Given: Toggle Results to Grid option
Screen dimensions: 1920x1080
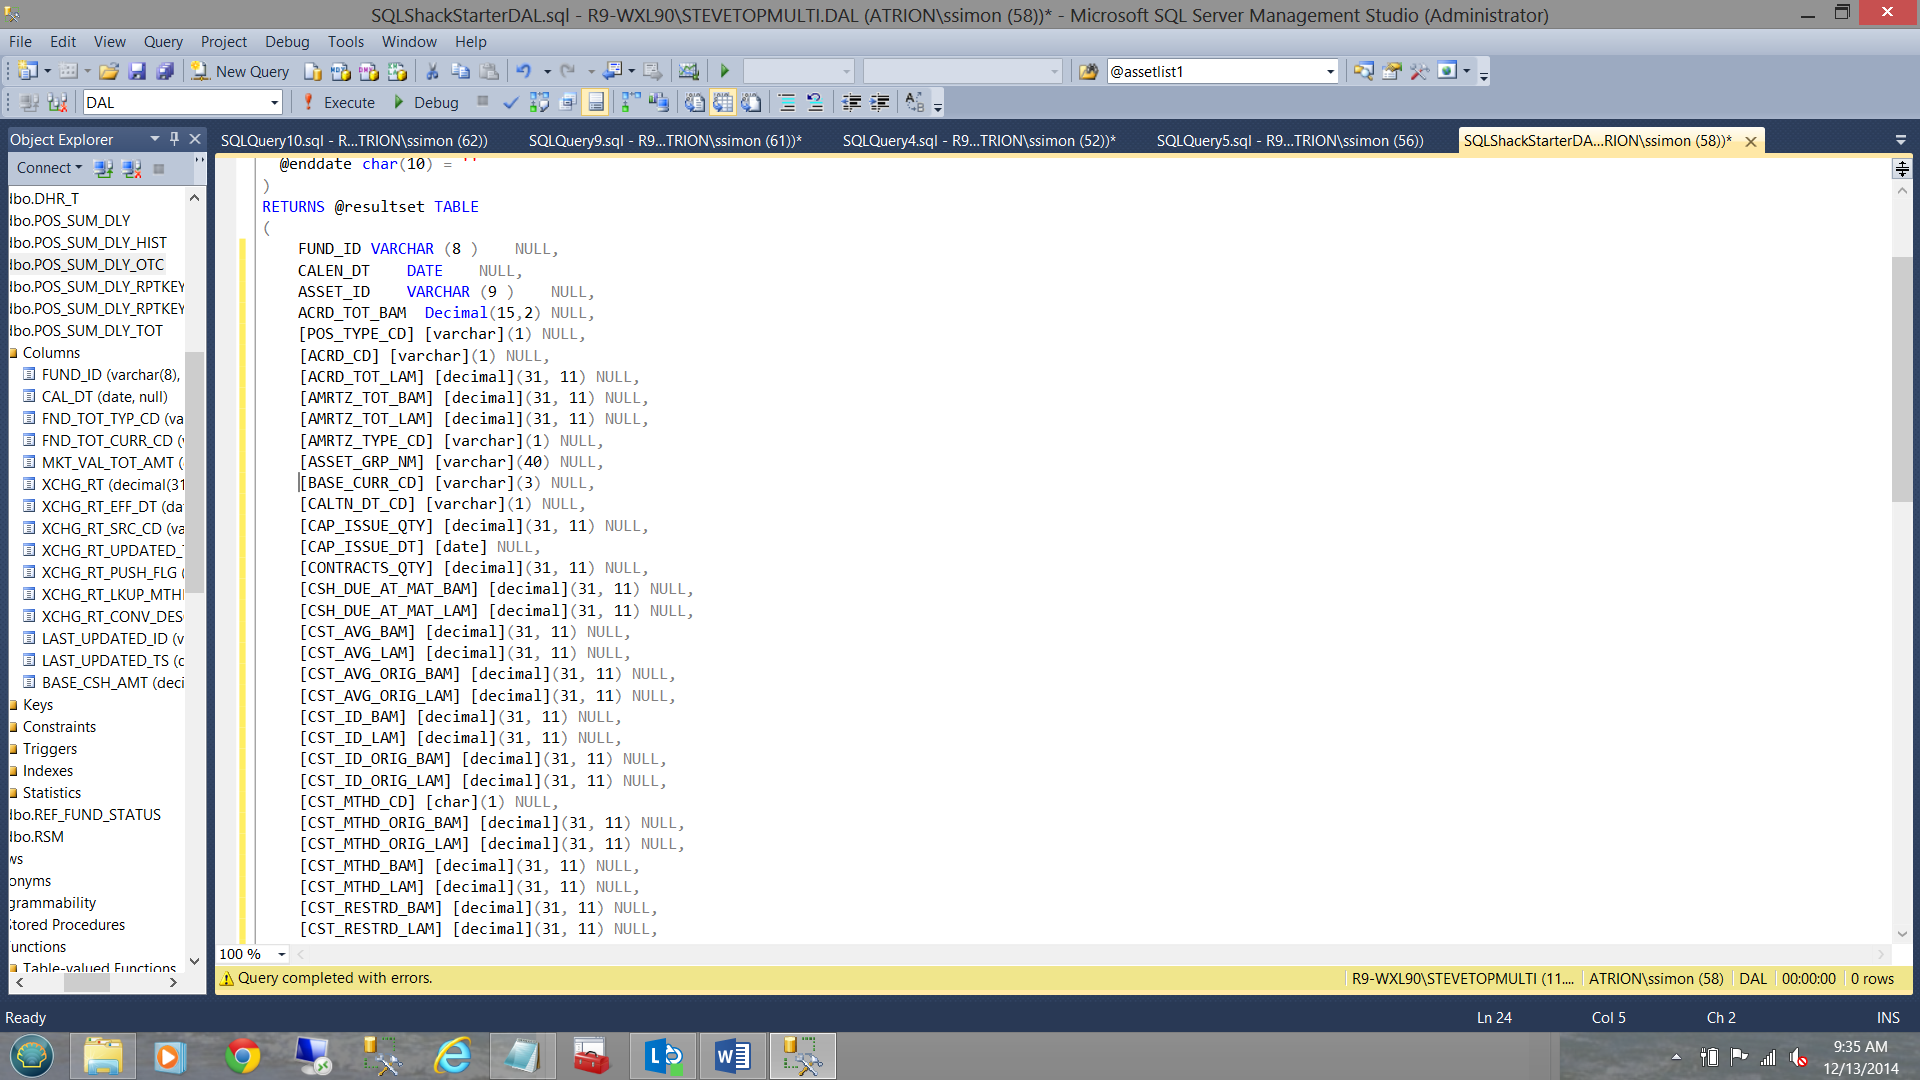Looking at the screenshot, I should tap(723, 102).
